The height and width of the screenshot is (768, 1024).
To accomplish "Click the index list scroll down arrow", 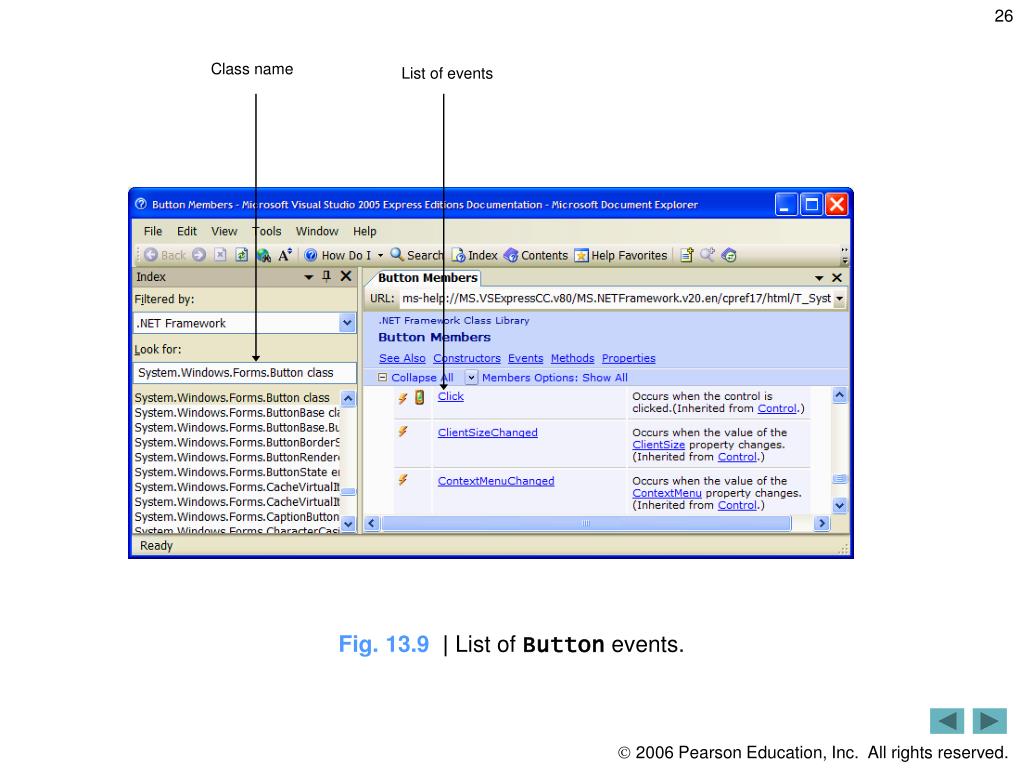I will (348, 524).
